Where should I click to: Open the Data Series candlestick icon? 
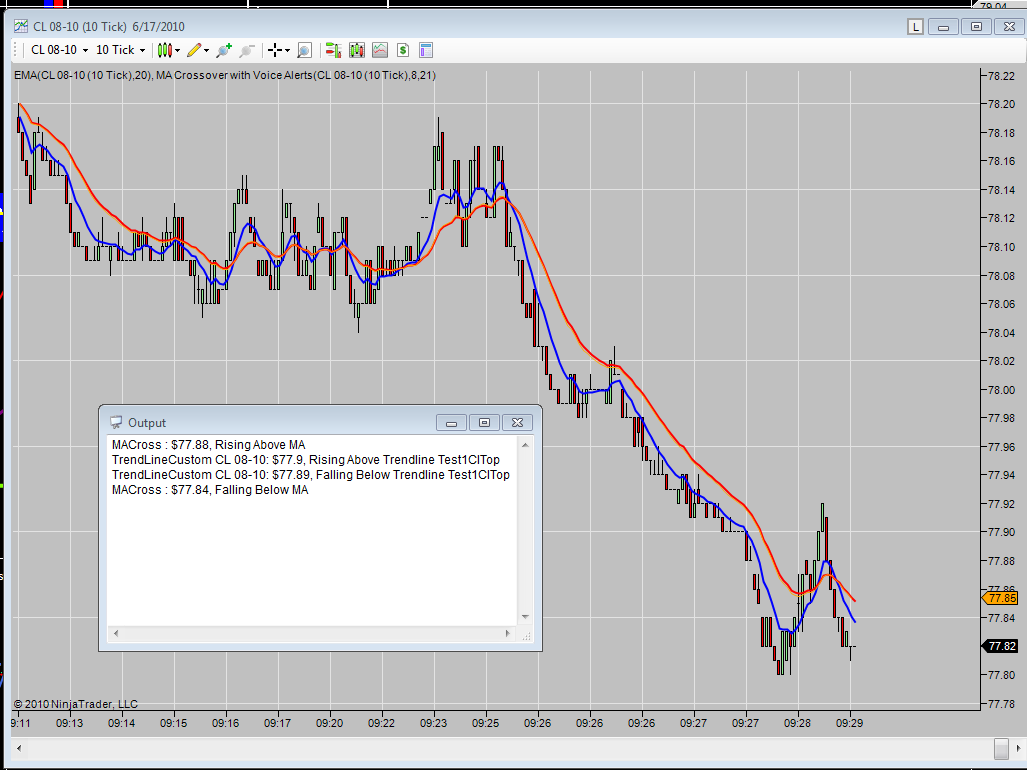[x=357, y=50]
